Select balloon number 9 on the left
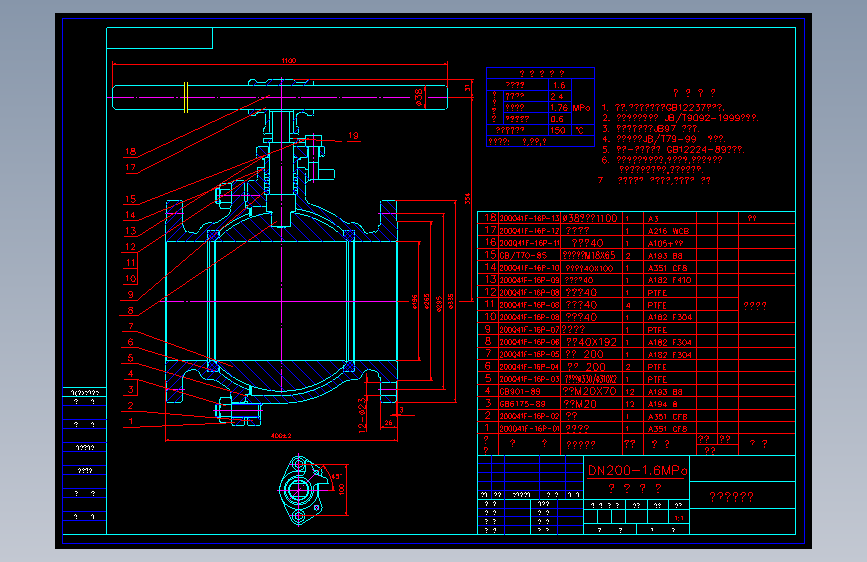Image resolution: width=867 pixels, height=562 pixels. click(x=130, y=295)
